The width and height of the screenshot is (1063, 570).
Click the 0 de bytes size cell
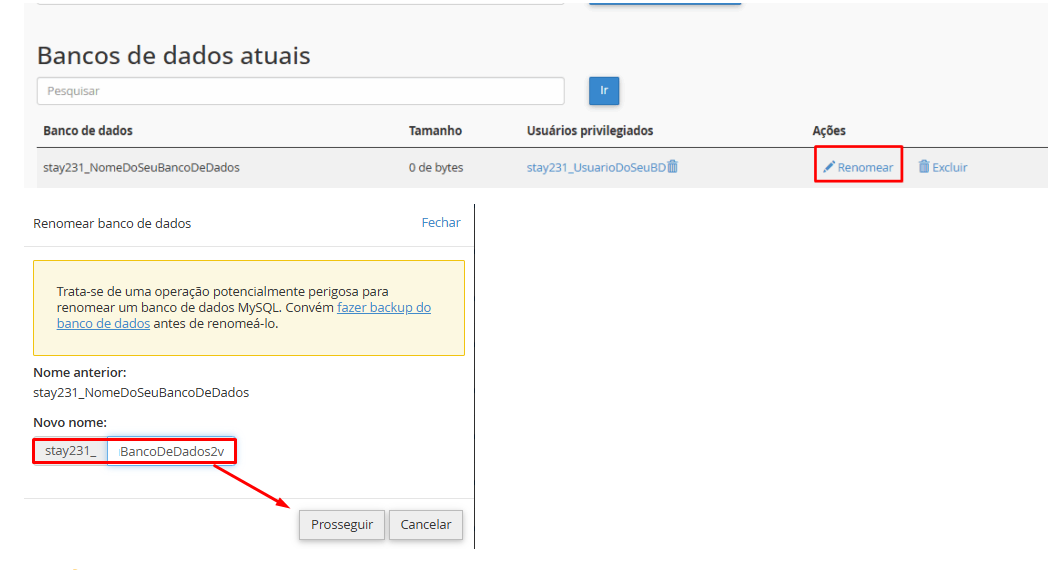(436, 167)
